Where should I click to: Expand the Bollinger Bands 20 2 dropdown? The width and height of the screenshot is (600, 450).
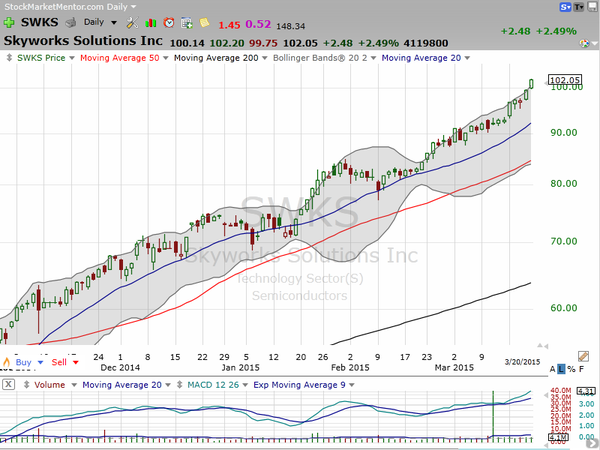(x=373, y=58)
